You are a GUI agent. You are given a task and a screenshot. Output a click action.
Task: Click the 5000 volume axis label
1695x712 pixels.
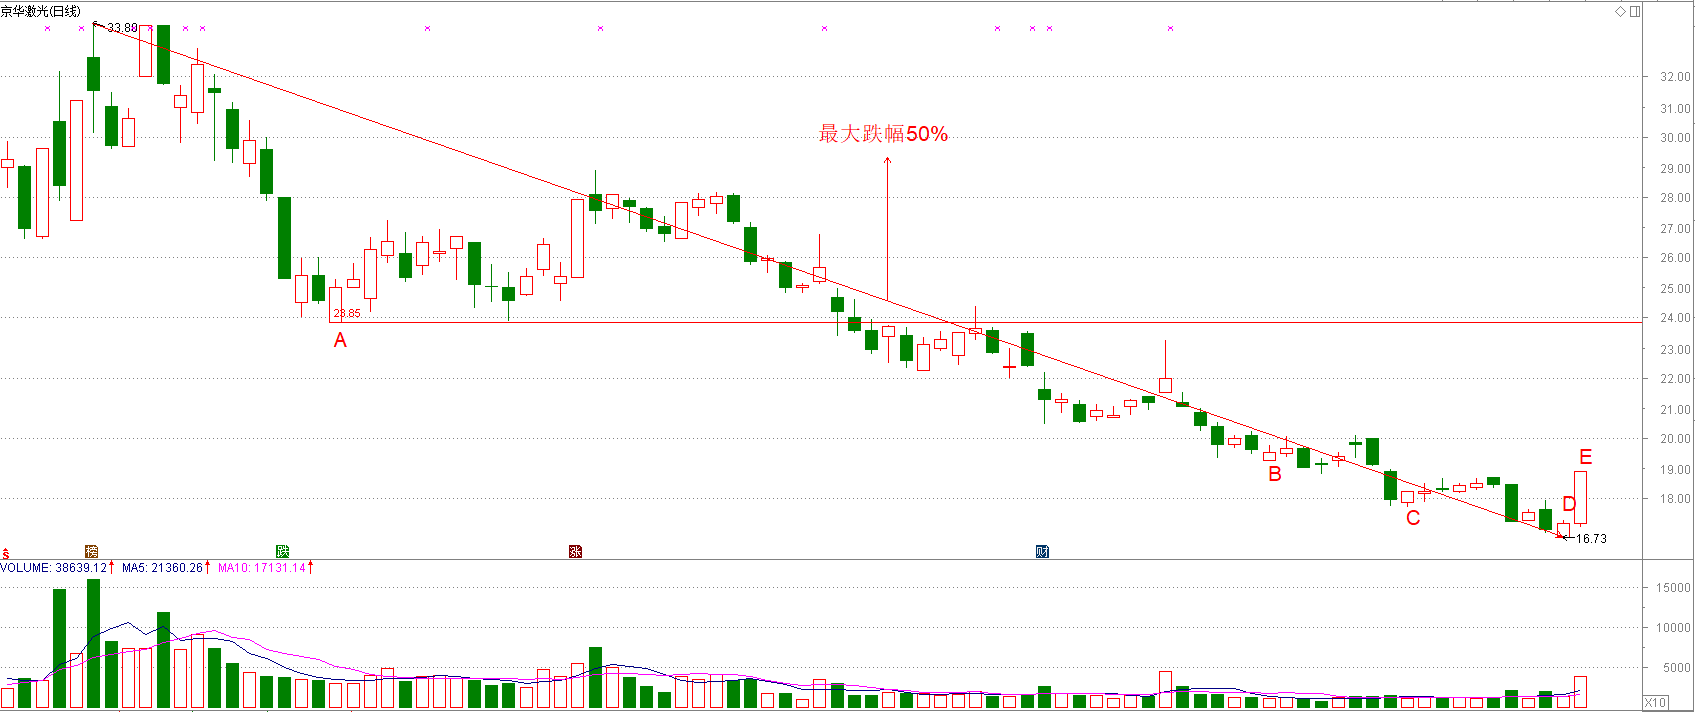click(1677, 668)
